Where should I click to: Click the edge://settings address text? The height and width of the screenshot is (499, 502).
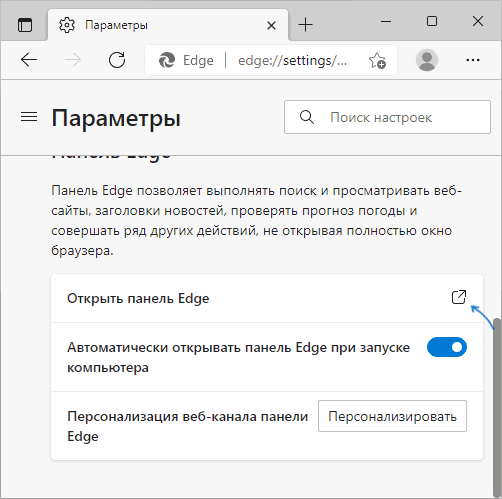[292, 61]
